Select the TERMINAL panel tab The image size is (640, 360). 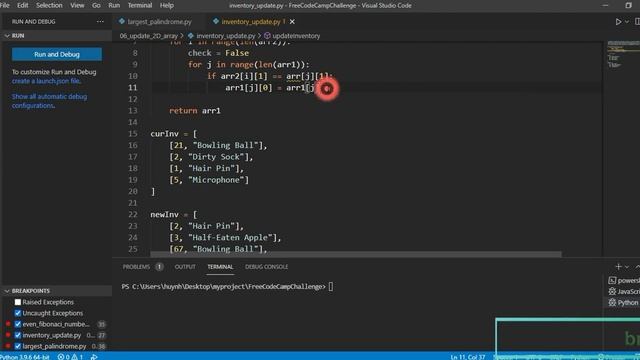click(x=220, y=267)
